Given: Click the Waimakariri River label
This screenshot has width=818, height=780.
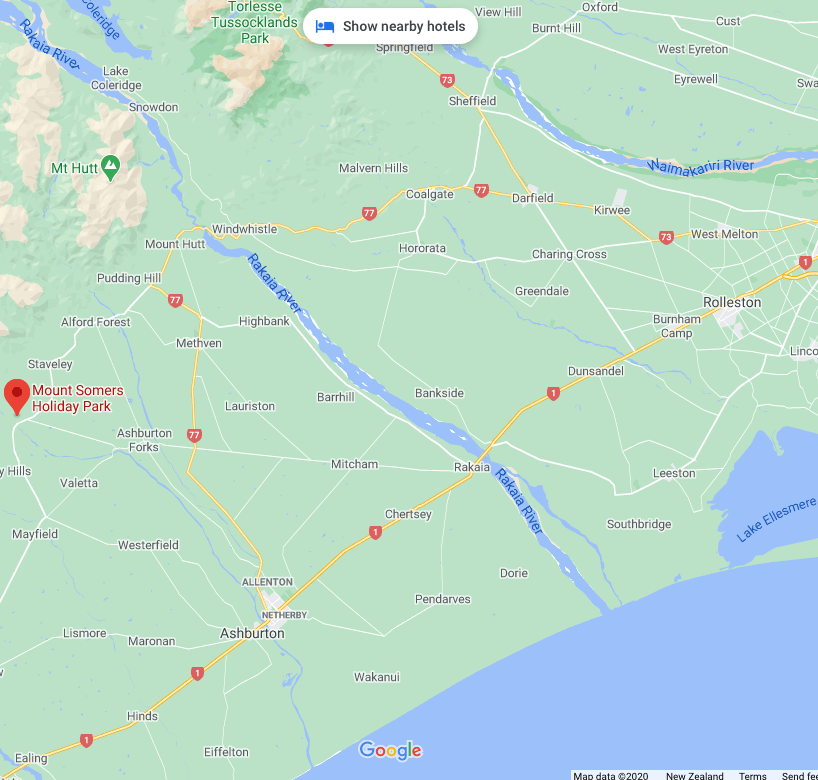Looking at the screenshot, I should pyautogui.click(x=701, y=167).
